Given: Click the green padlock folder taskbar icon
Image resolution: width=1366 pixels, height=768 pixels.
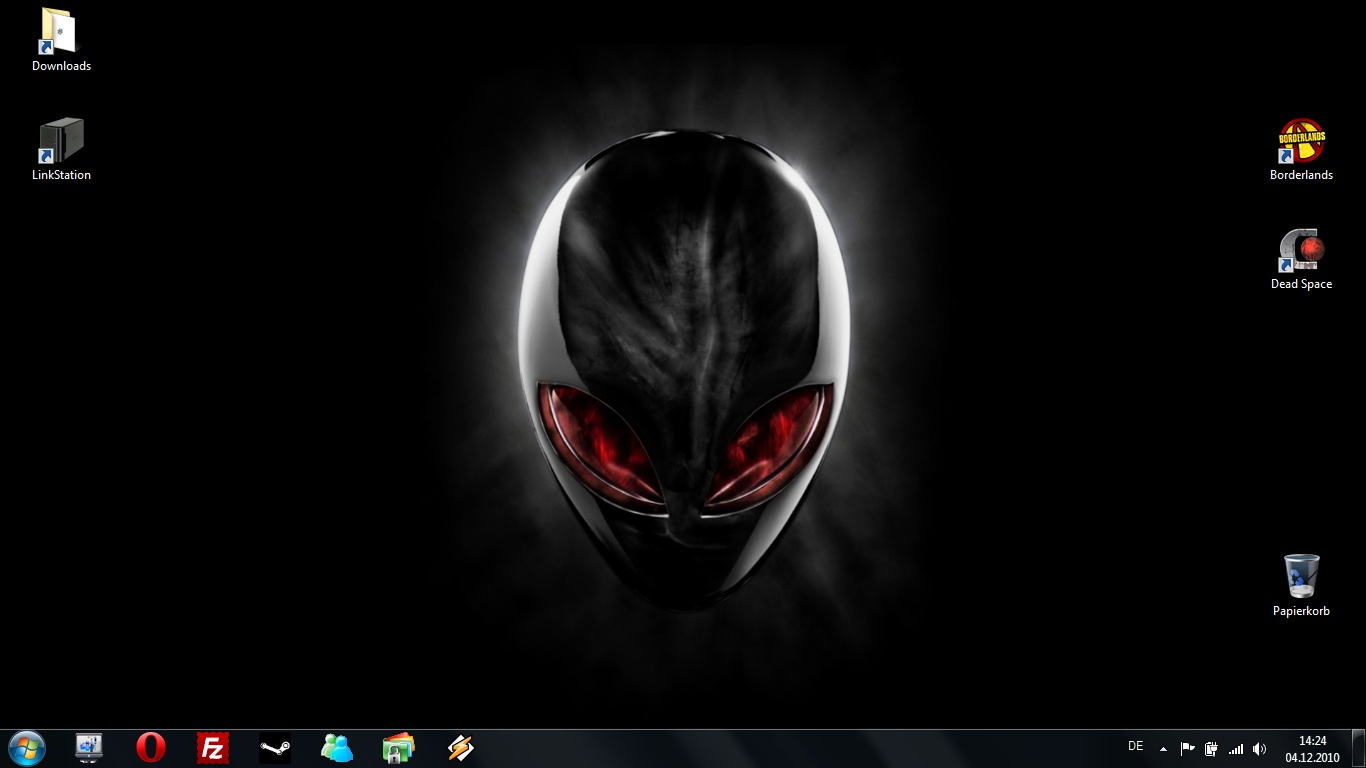Looking at the screenshot, I should coord(399,747).
